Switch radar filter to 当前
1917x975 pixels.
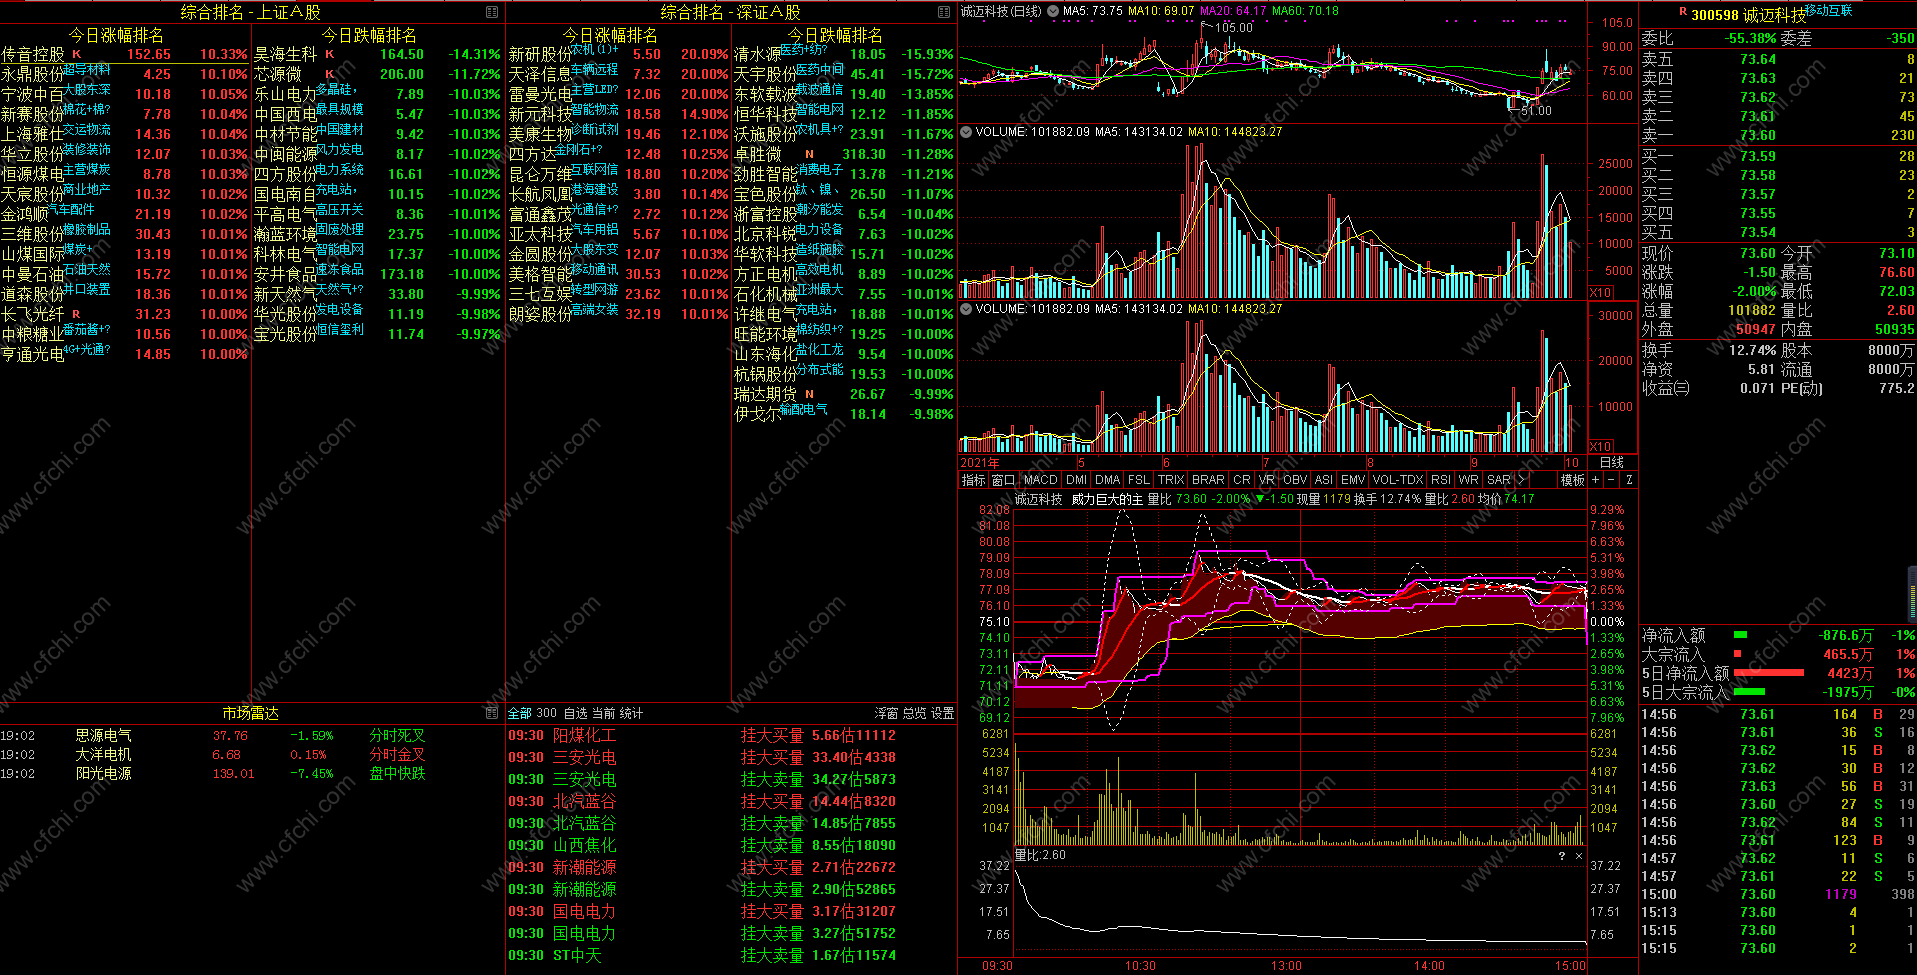point(603,713)
